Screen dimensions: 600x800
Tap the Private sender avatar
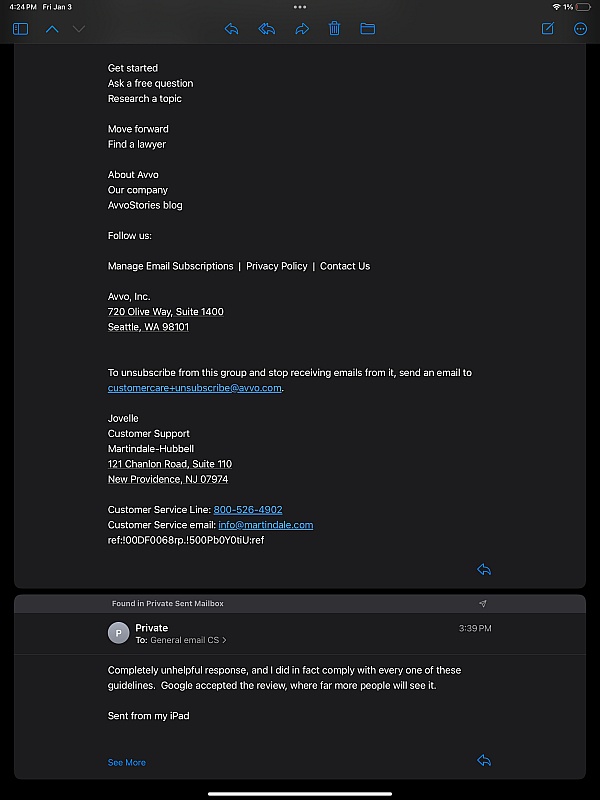point(119,633)
